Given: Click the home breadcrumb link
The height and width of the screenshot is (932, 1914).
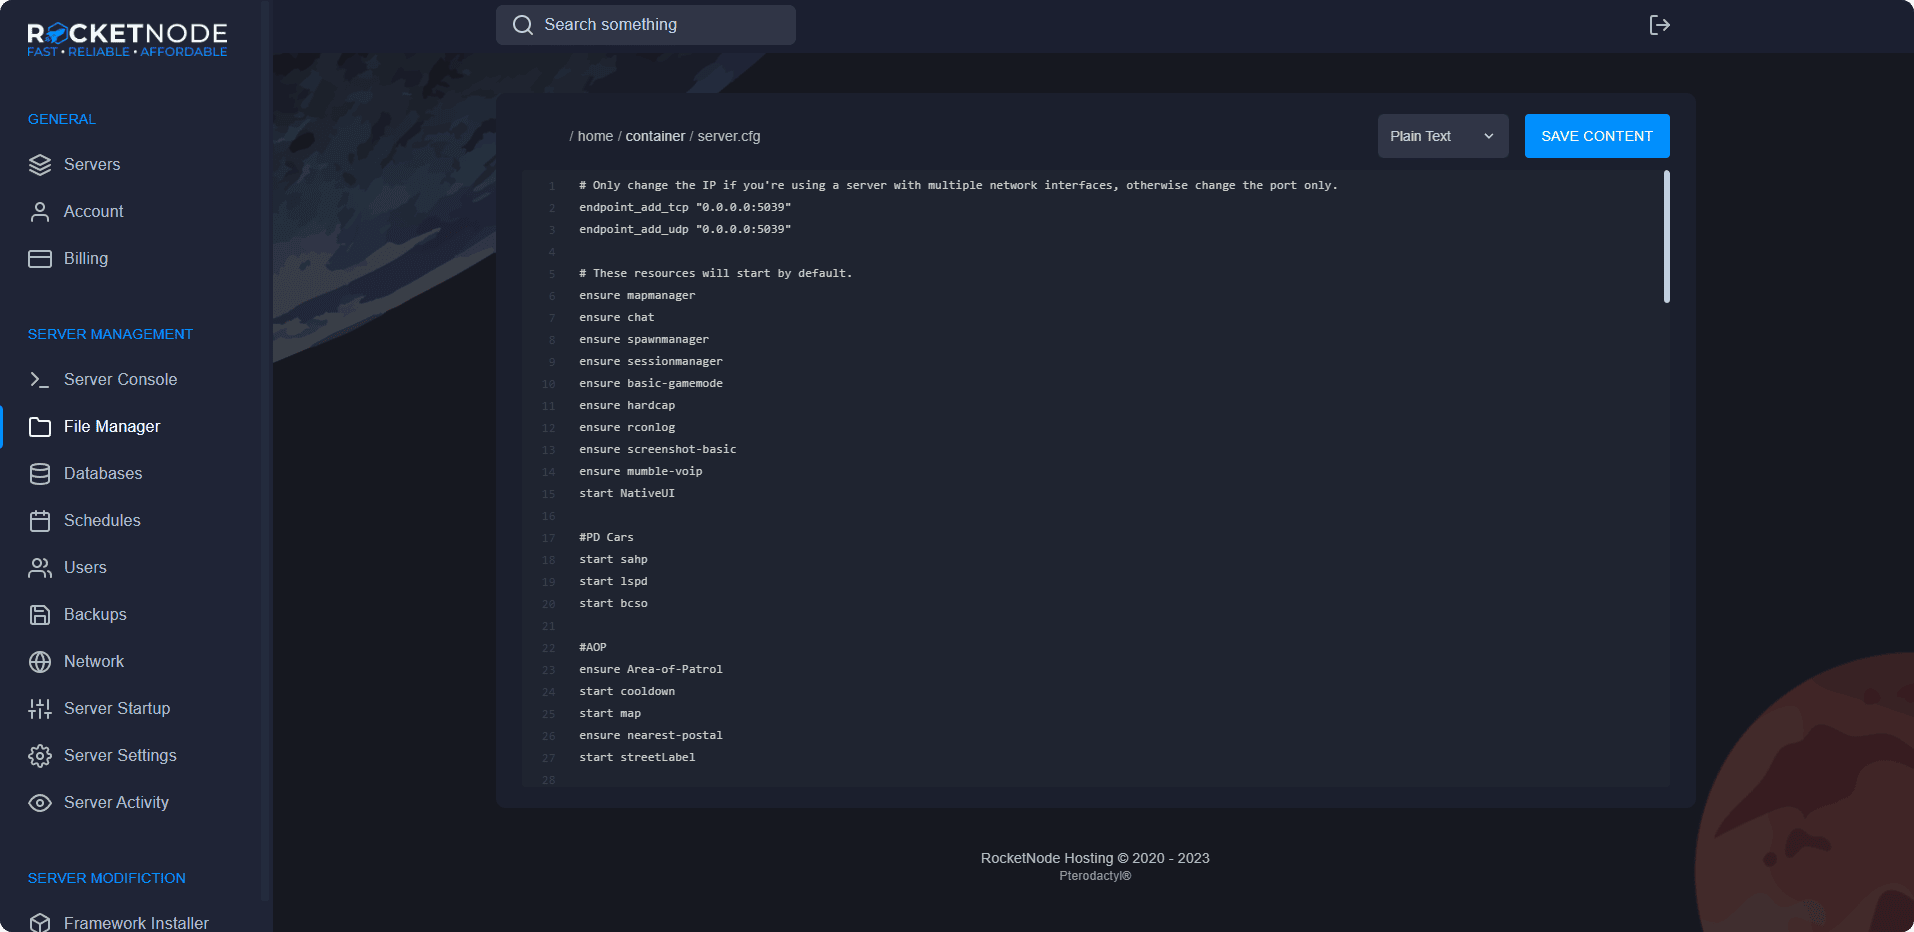Looking at the screenshot, I should (595, 137).
